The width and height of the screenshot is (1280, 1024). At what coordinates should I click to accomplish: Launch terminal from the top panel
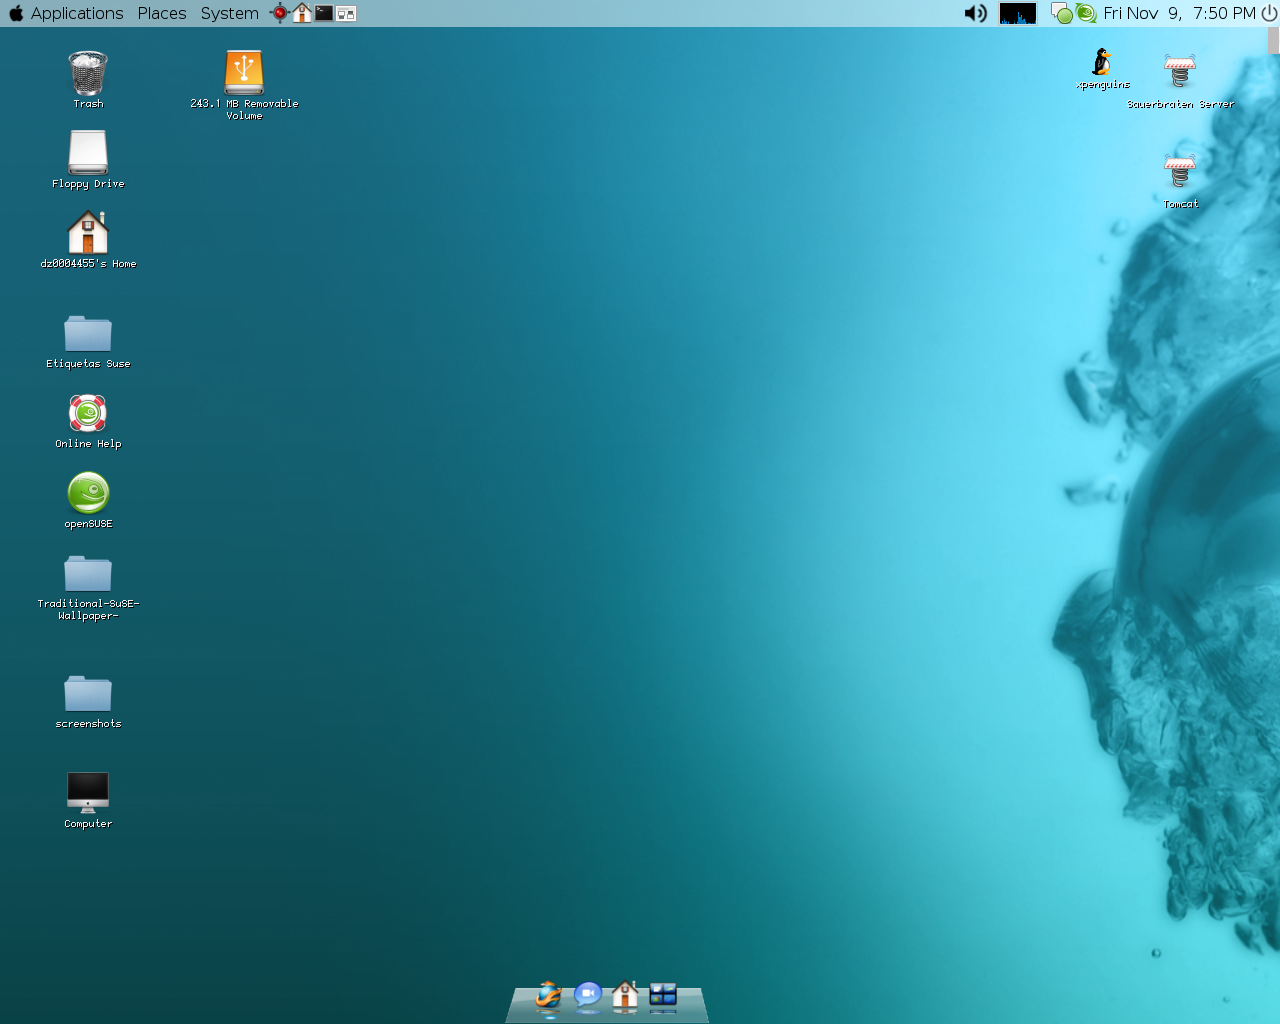pos(324,13)
